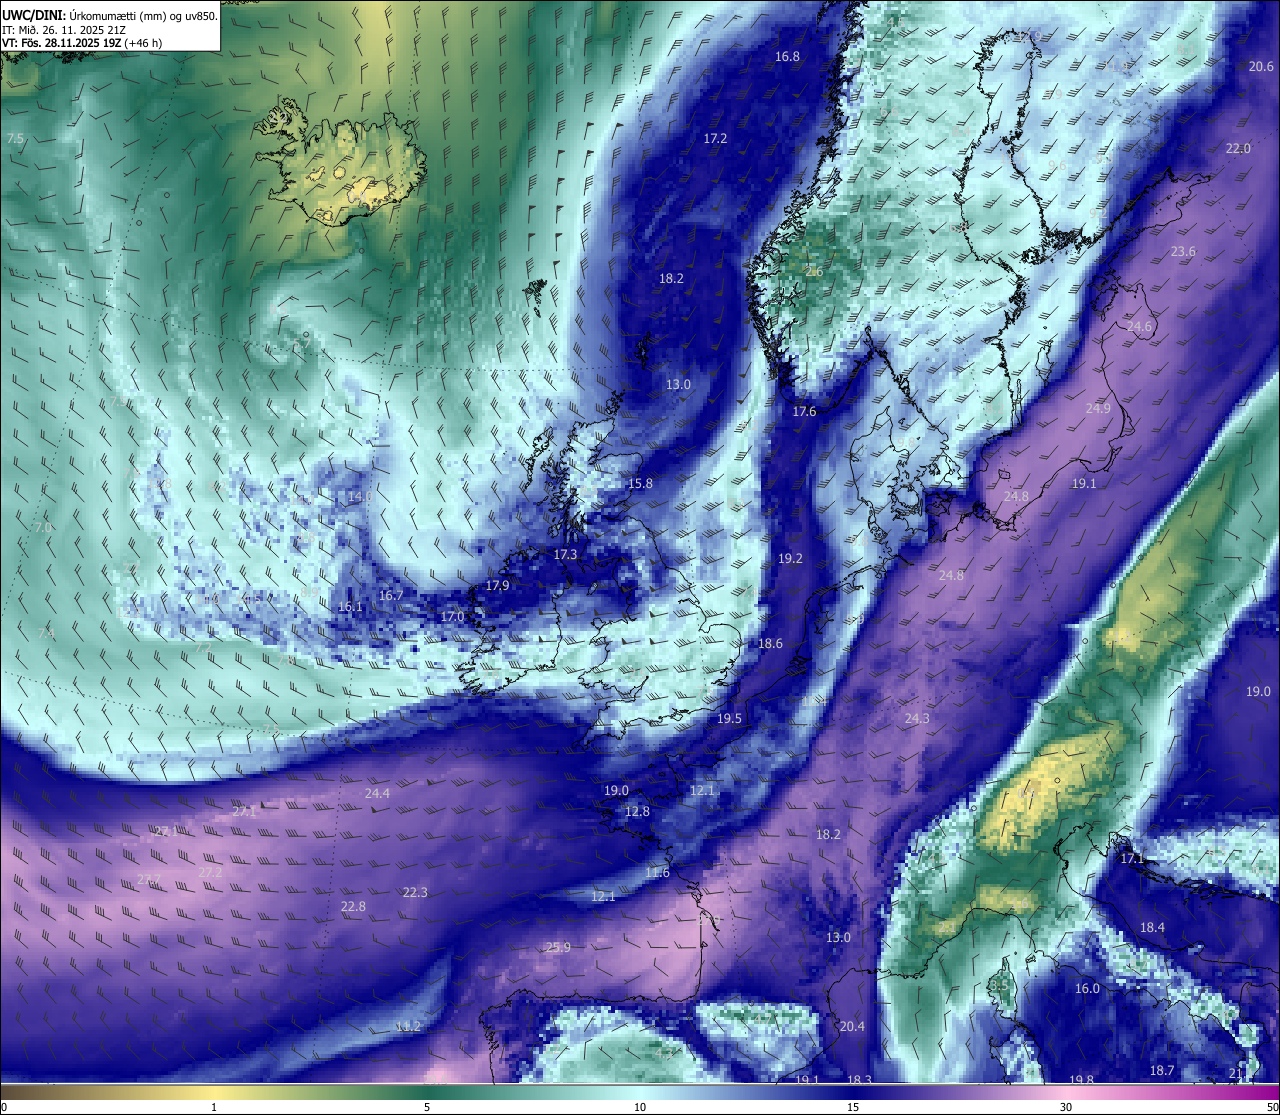Click the 15.8 value label
The width and height of the screenshot is (1280, 1115).
[x=640, y=484]
